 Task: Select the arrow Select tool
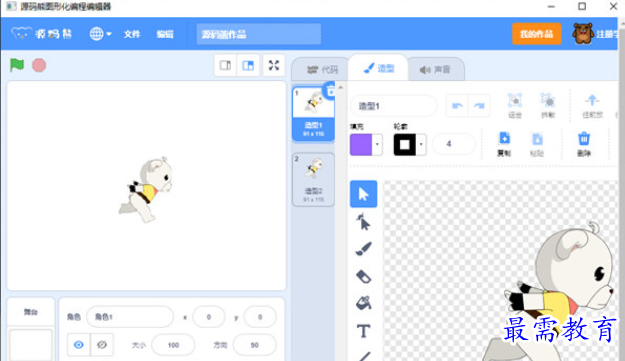pyautogui.click(x=364, y=194)
